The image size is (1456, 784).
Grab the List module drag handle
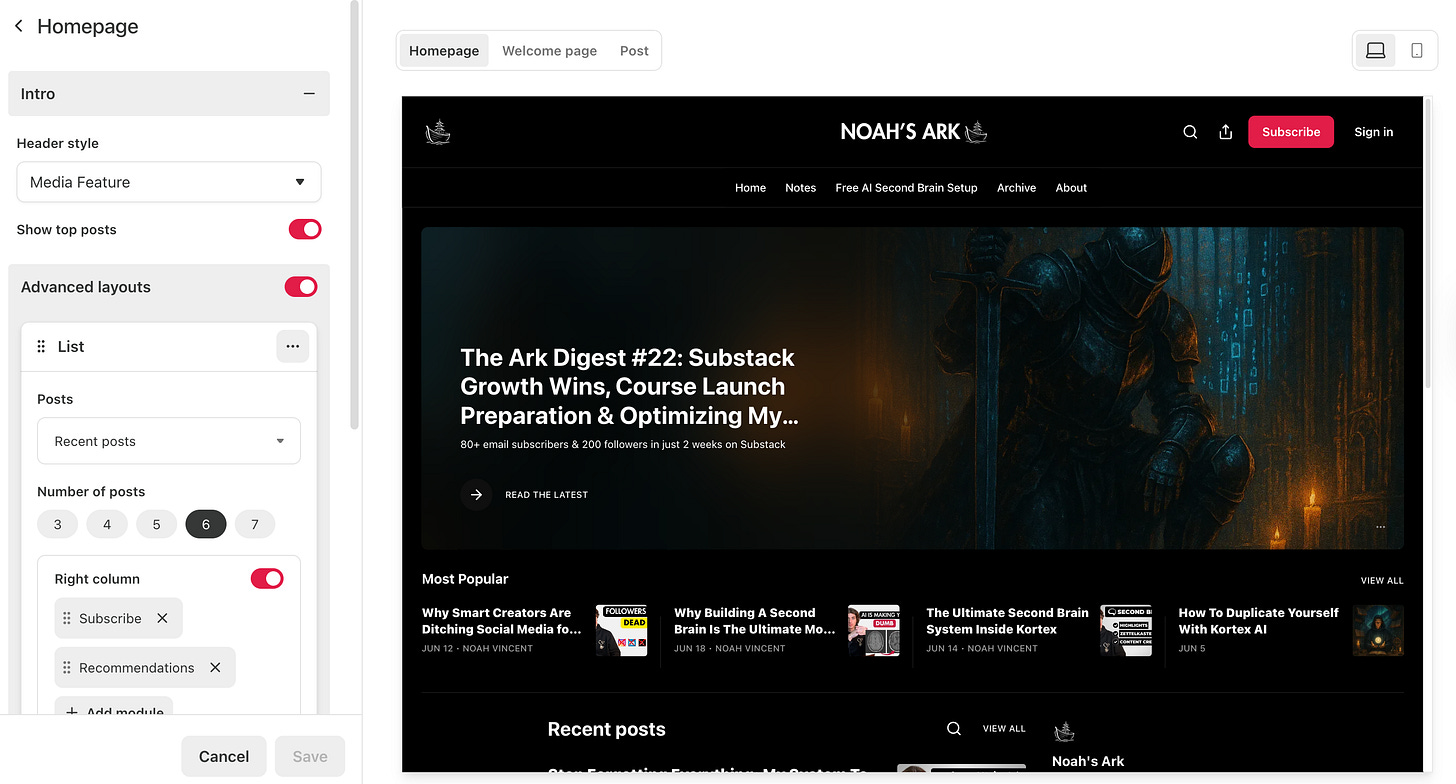(x=41, y=346)
